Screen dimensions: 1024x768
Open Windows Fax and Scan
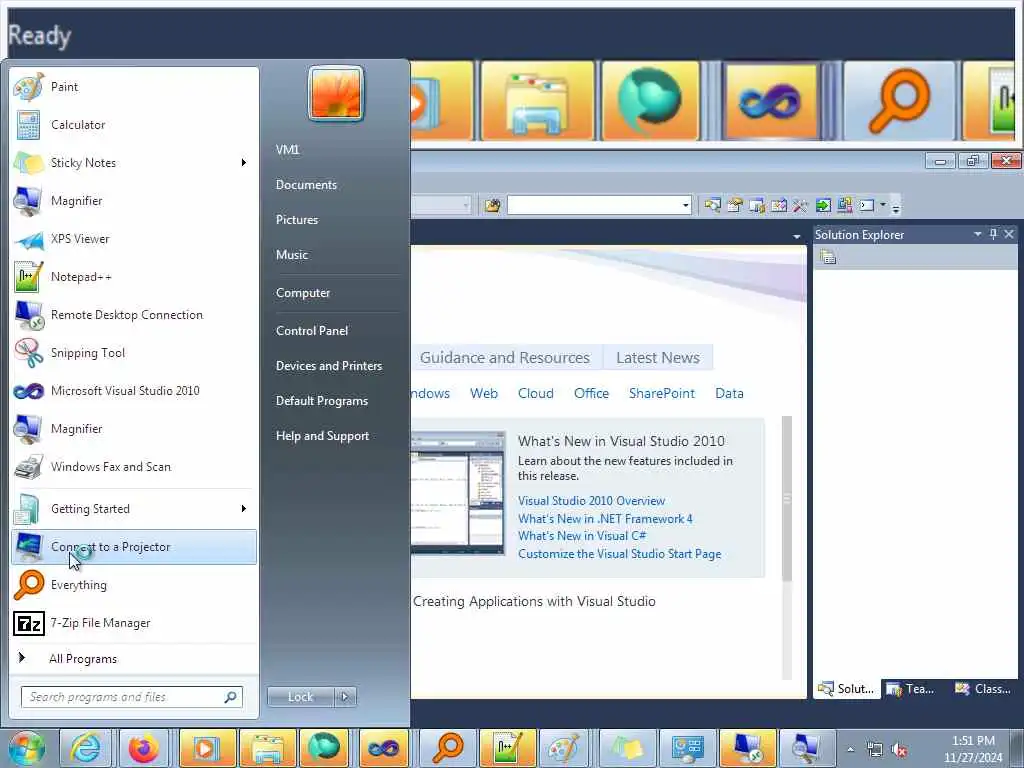(134, 467)
